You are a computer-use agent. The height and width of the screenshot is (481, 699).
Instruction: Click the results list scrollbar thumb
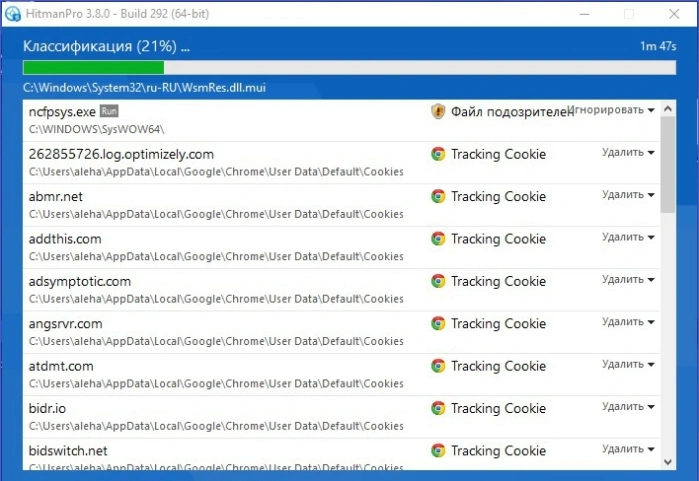(667, 164)
